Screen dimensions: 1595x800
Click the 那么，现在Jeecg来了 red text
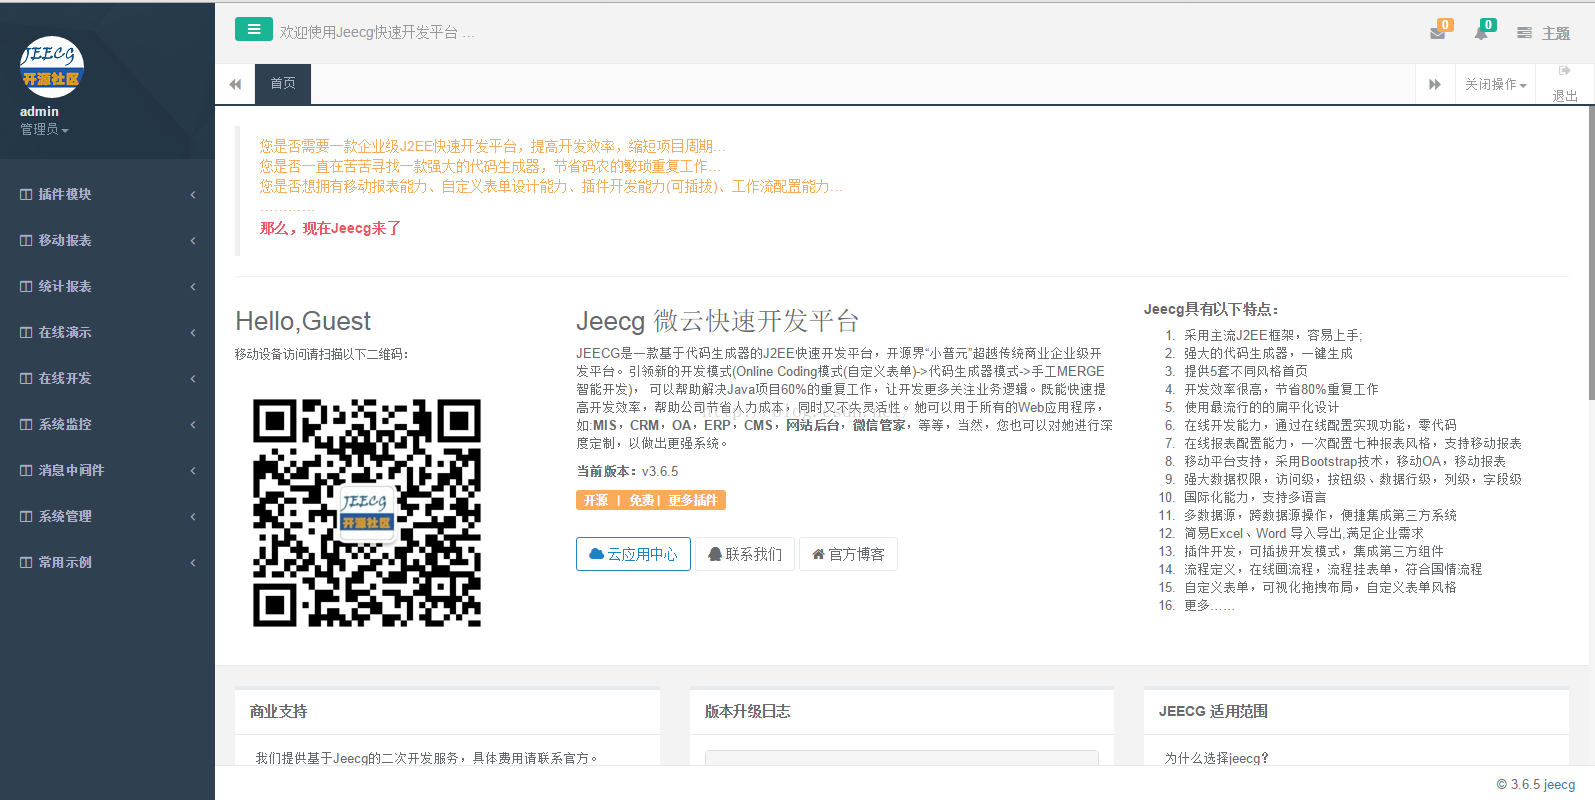click(x=330, y=228)
